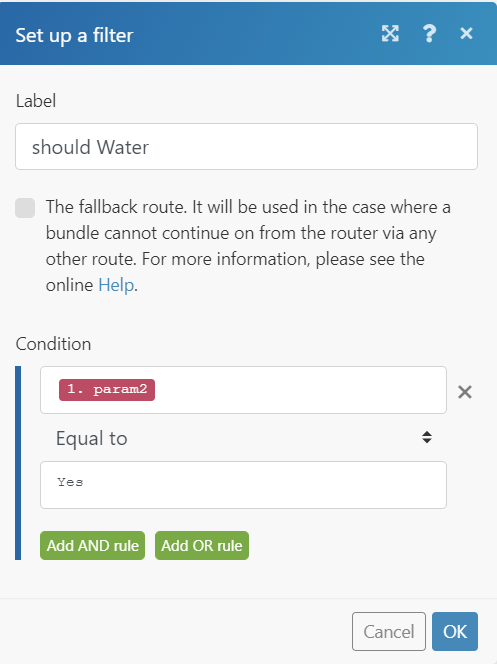Click the up-down arrows of the operator selector
497x664 pixels.
point(427,437)
